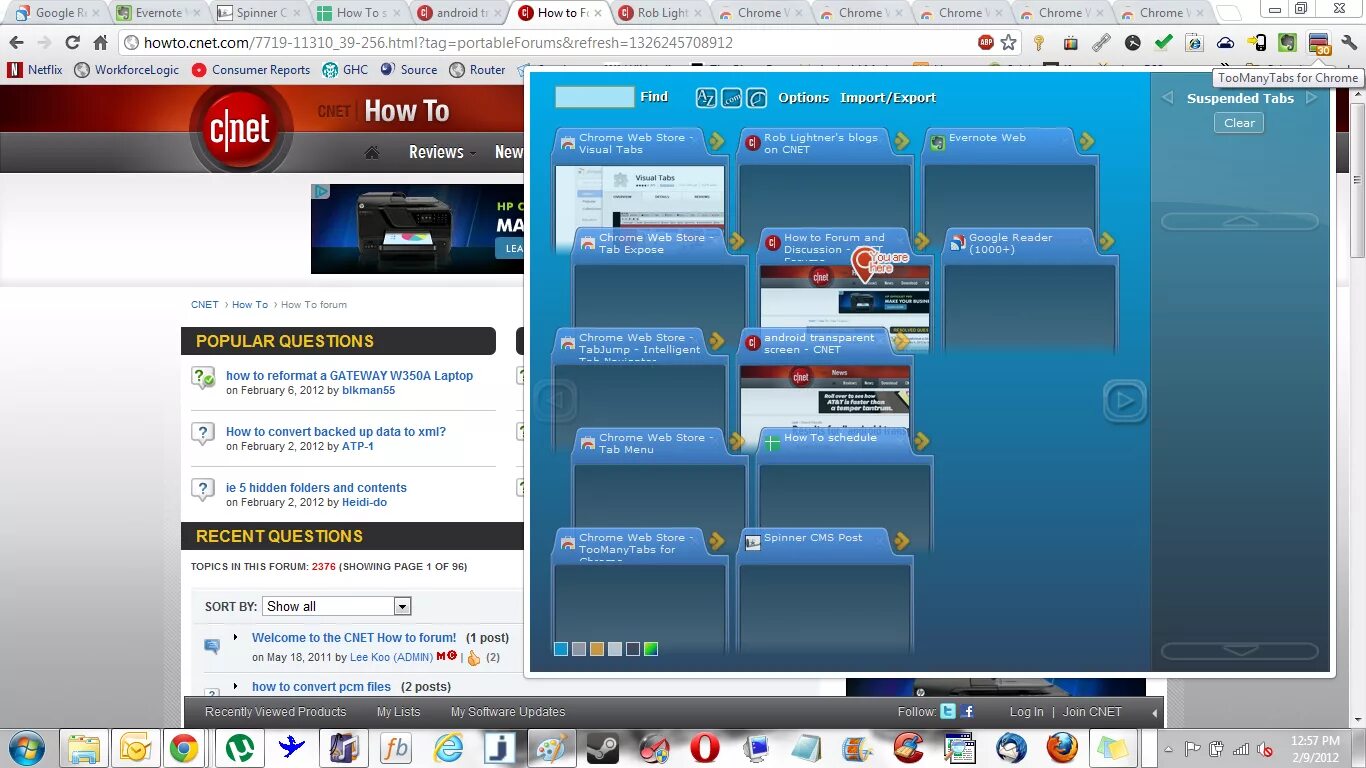Click the send-to-phone extension icon

[1257, 42]
